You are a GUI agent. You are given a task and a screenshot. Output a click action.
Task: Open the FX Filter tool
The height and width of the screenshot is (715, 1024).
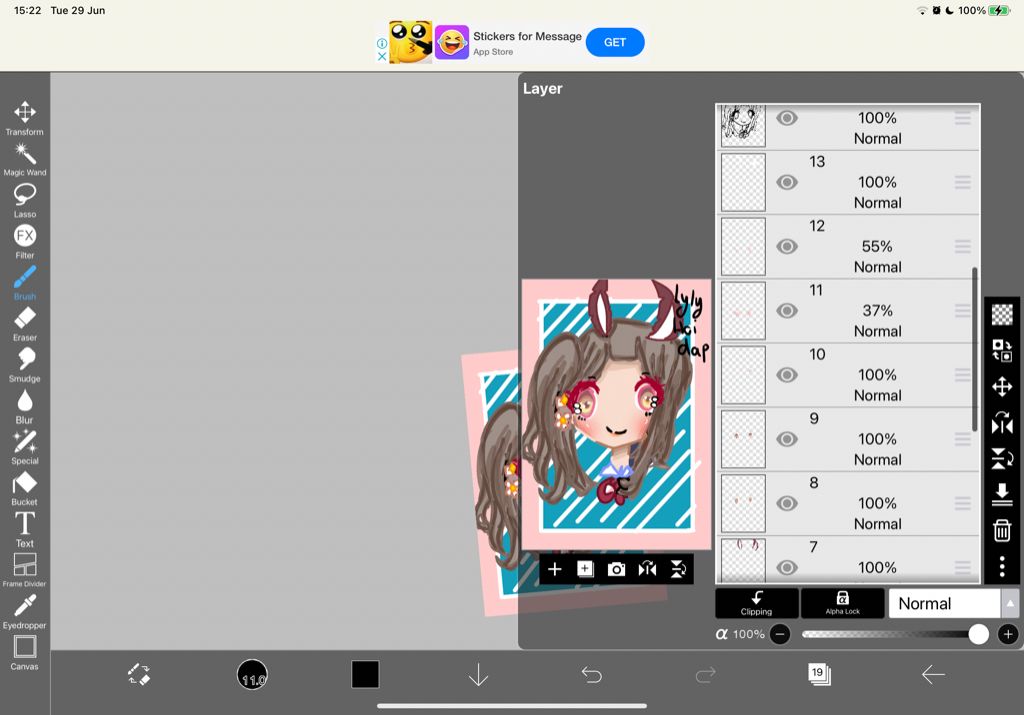pos(25,242)
